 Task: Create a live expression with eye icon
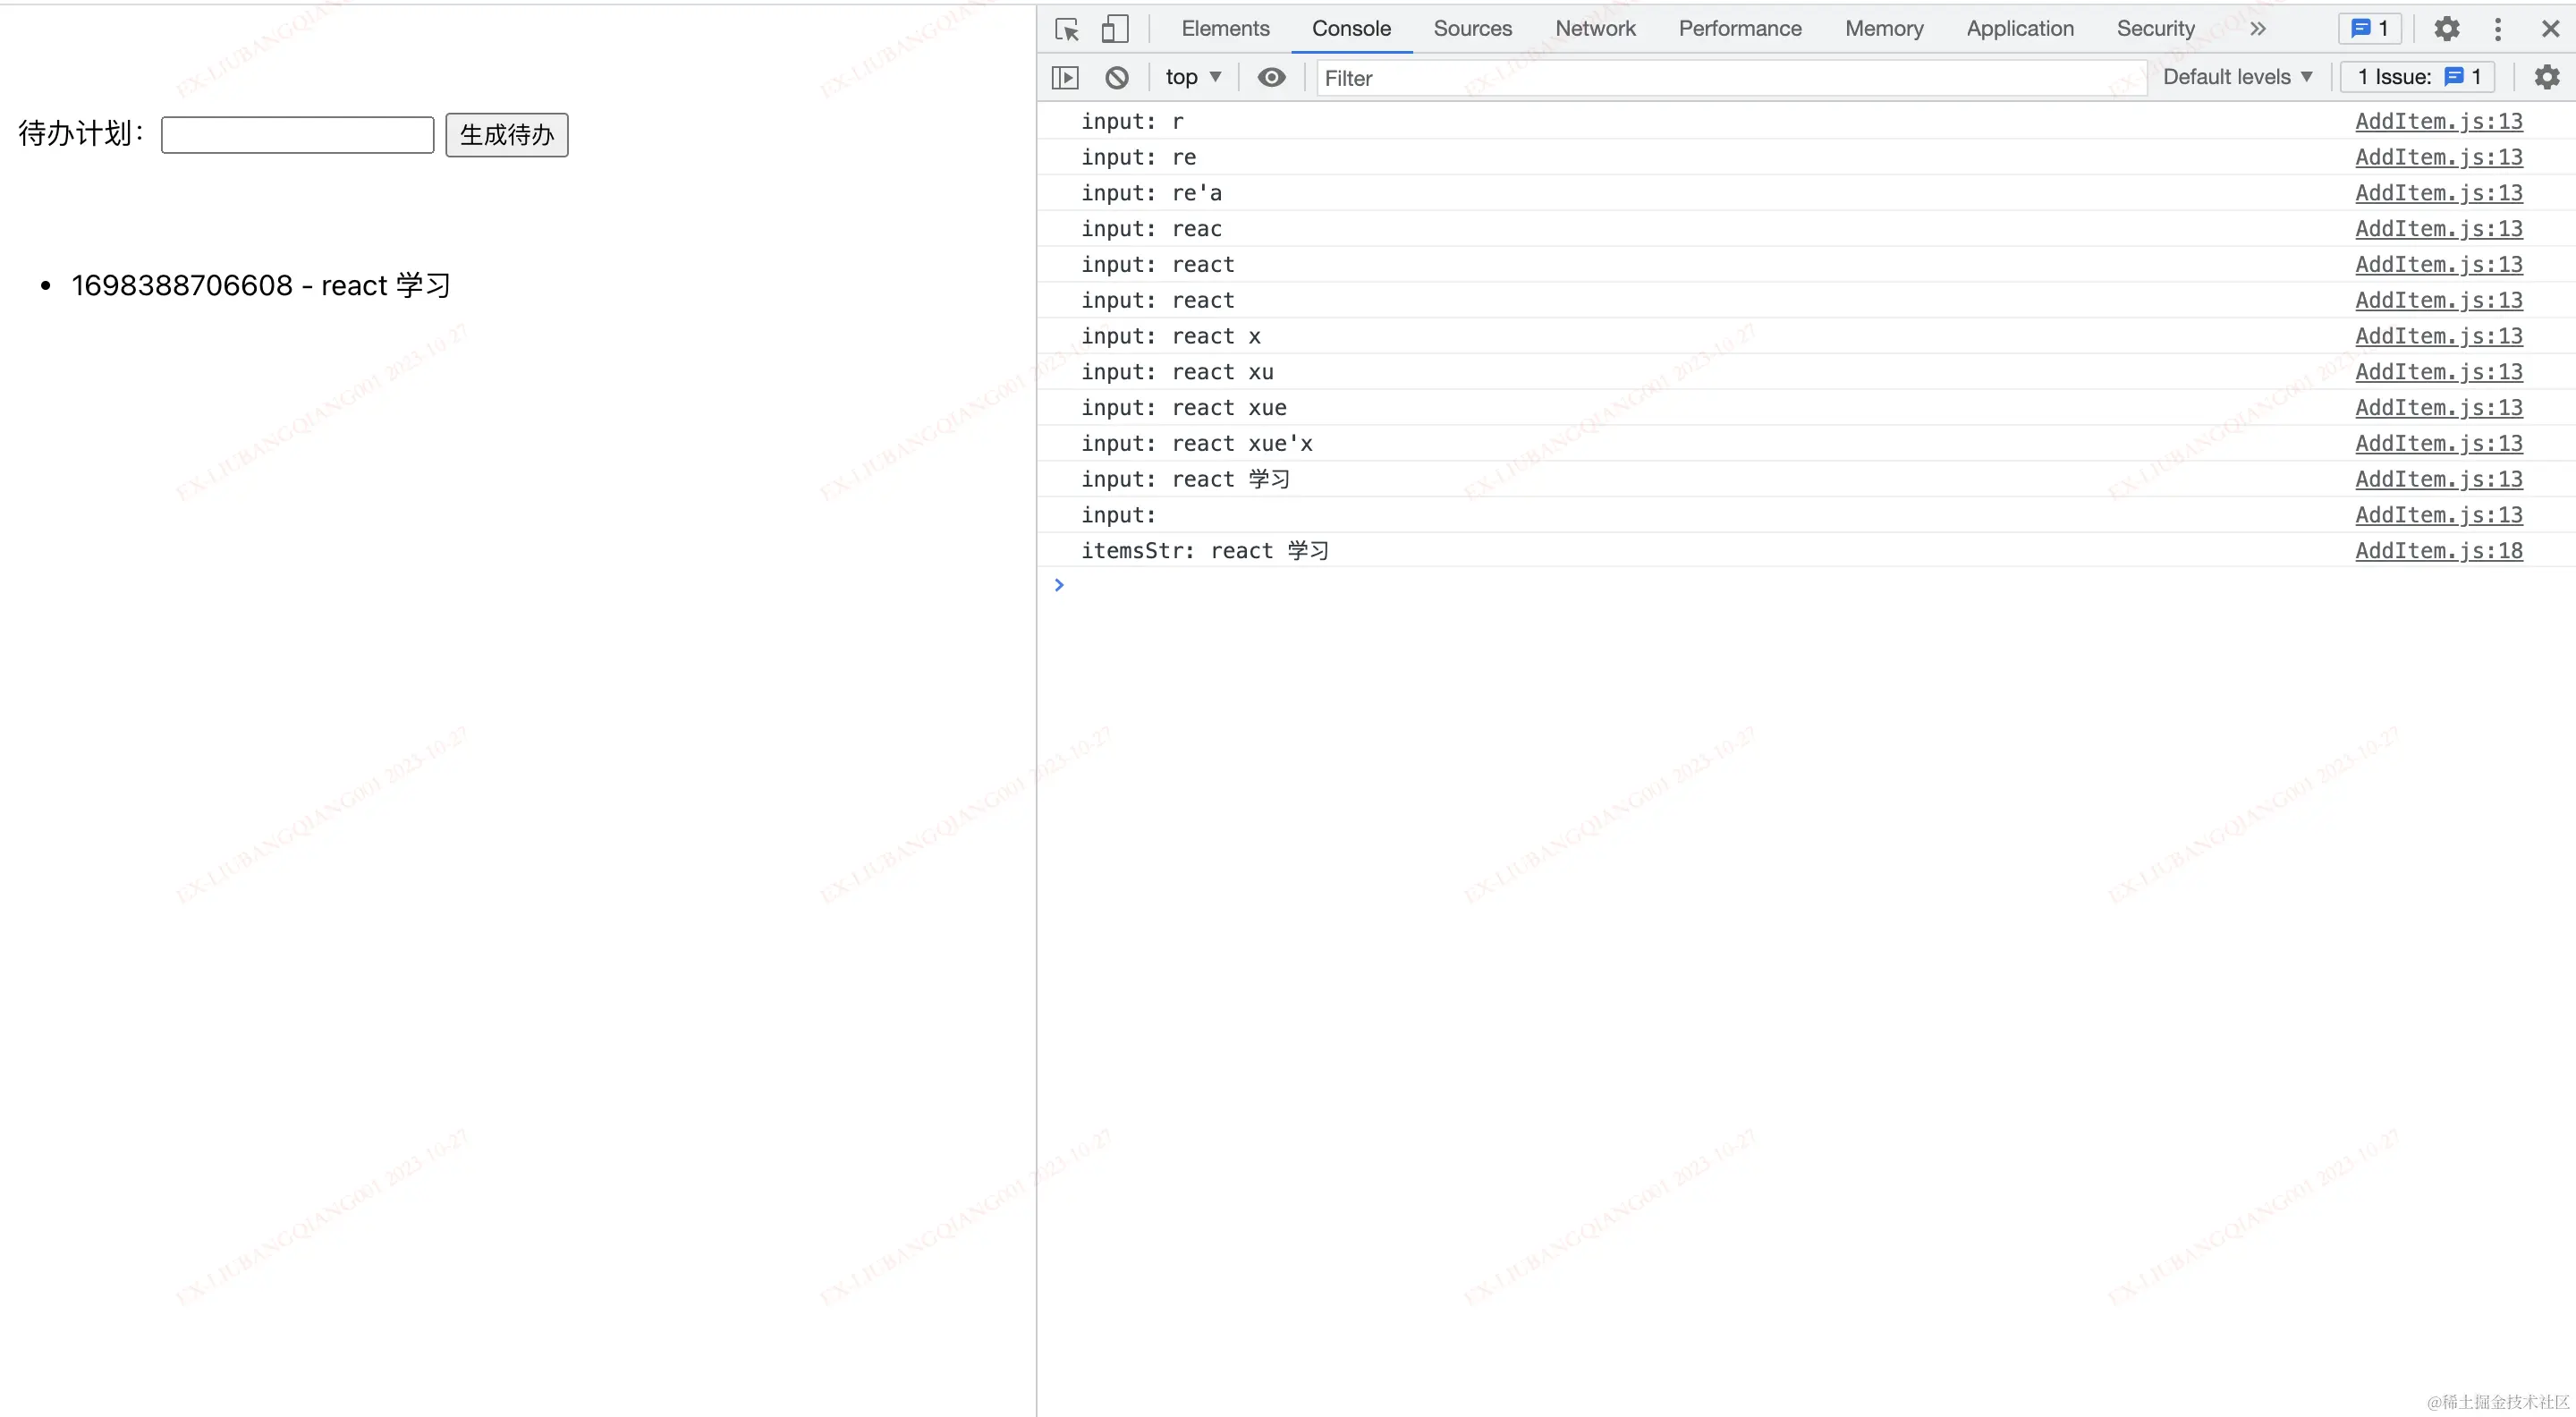1271,77
